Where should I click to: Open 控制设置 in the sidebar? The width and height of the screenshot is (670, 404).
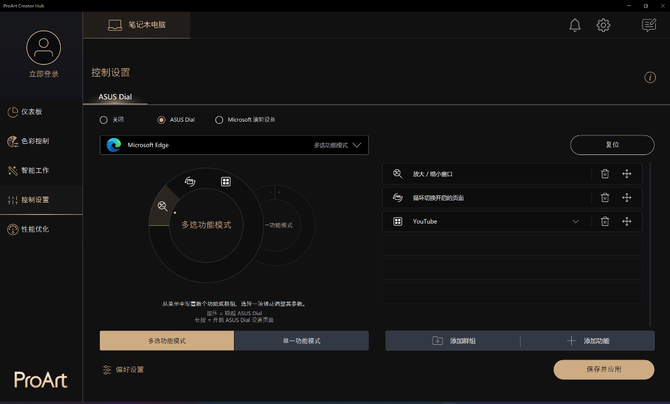pyautogui.click(x=41, y=200)
